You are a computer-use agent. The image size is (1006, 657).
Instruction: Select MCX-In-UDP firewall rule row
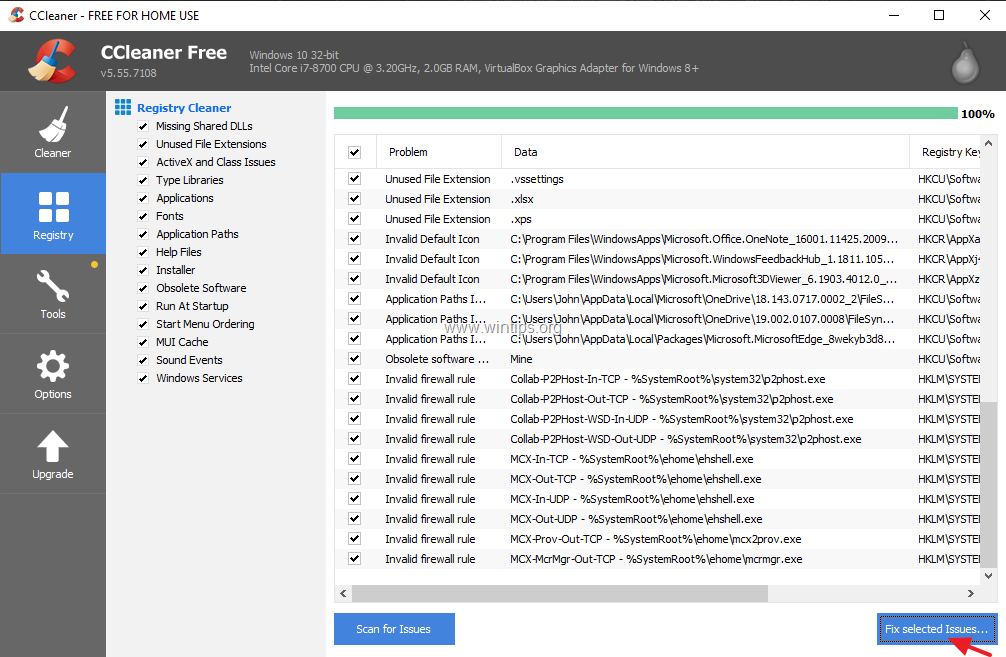[x=658, y=499]
